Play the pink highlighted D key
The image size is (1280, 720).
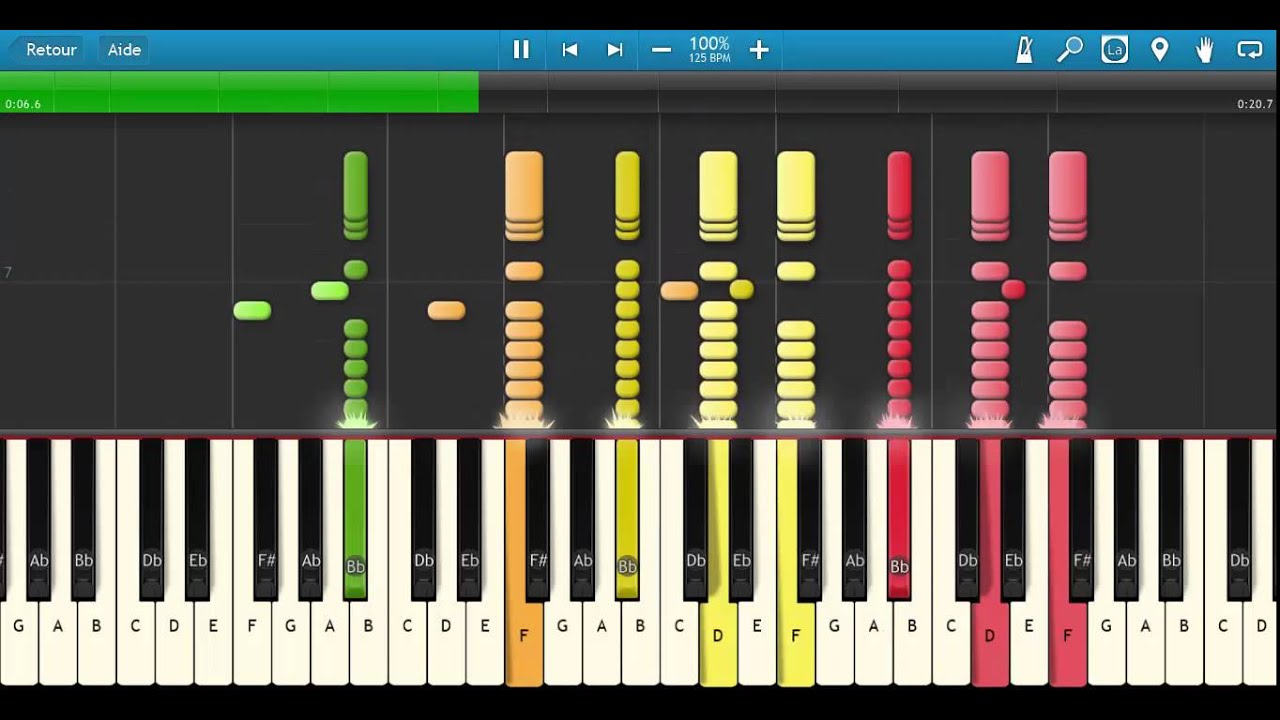tap(989, 634)
